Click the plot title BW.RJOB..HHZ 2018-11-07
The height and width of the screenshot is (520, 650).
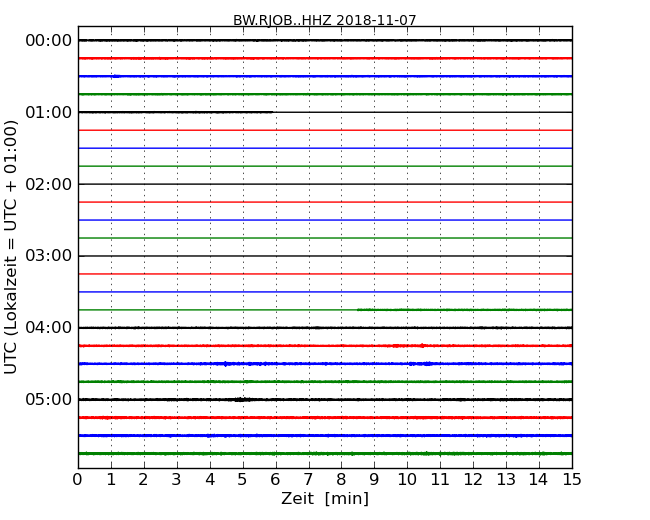(x=325, y=20)
